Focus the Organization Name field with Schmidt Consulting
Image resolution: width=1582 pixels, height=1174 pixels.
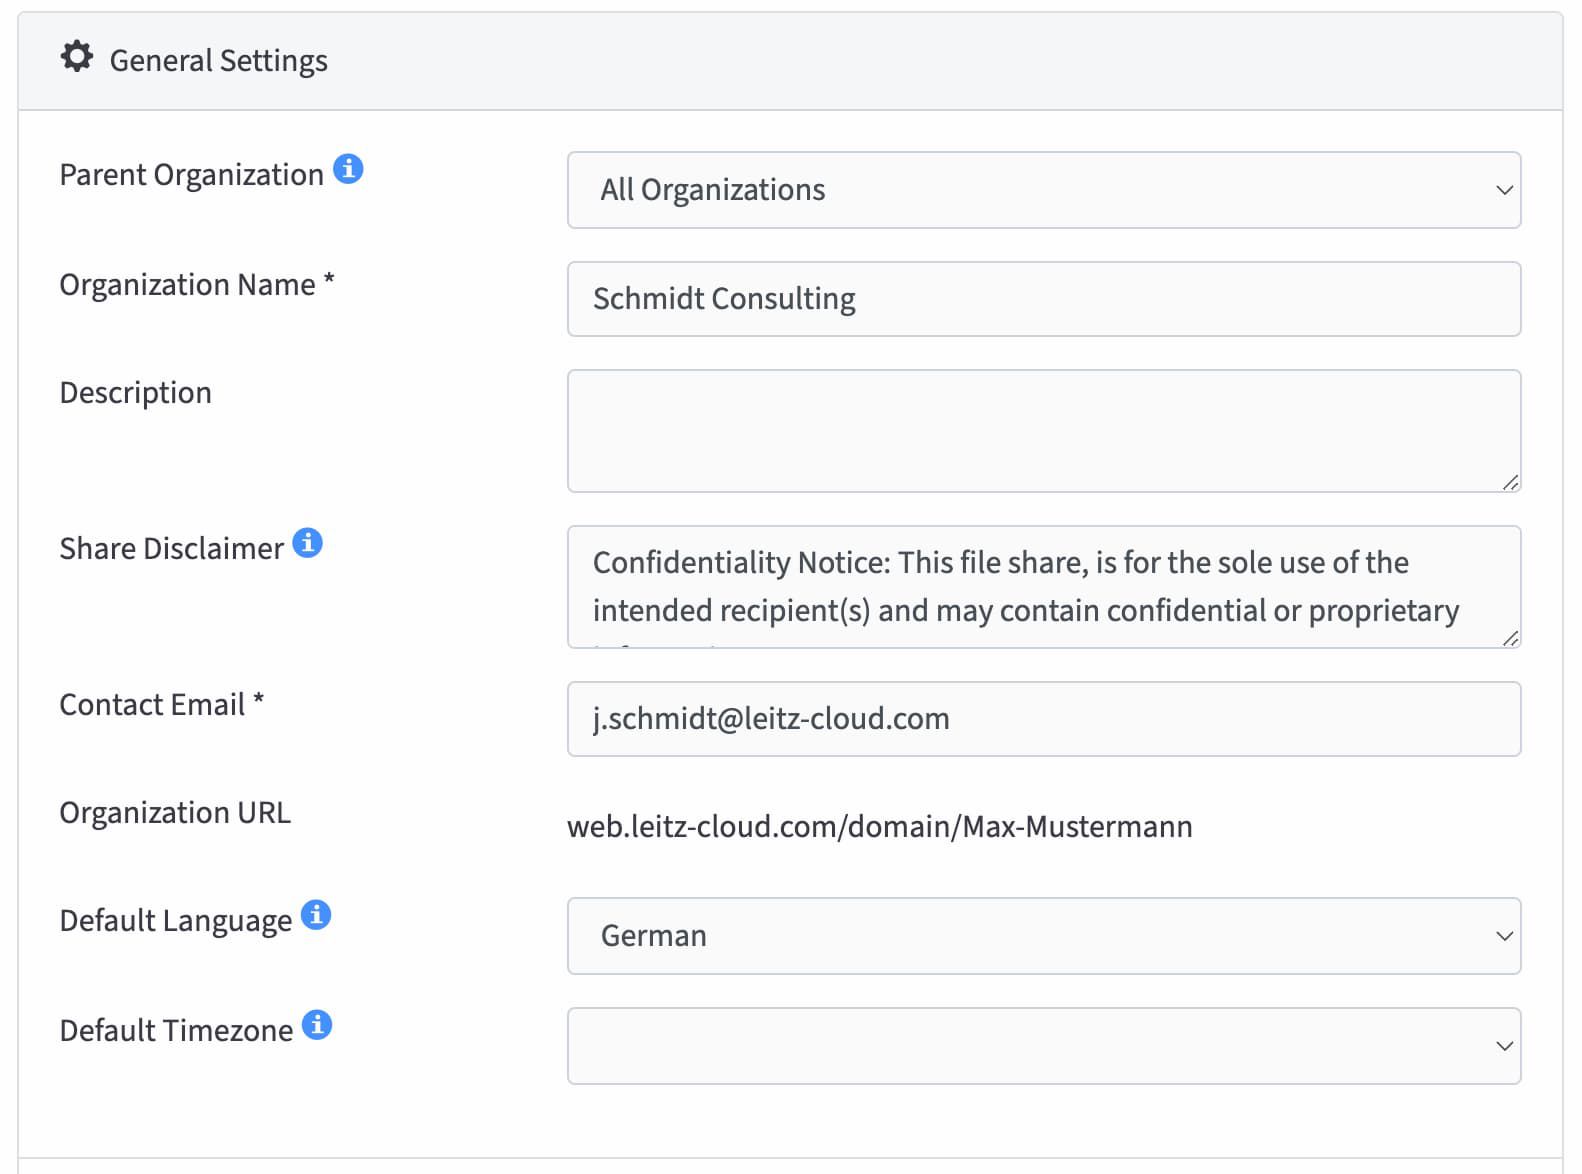pyautogui.click(x=1043, y=299)
